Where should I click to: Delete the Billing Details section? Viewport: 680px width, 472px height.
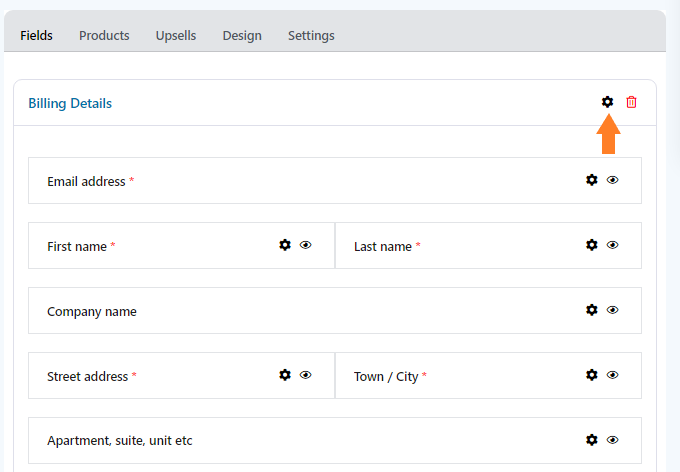tap(631, 102)
